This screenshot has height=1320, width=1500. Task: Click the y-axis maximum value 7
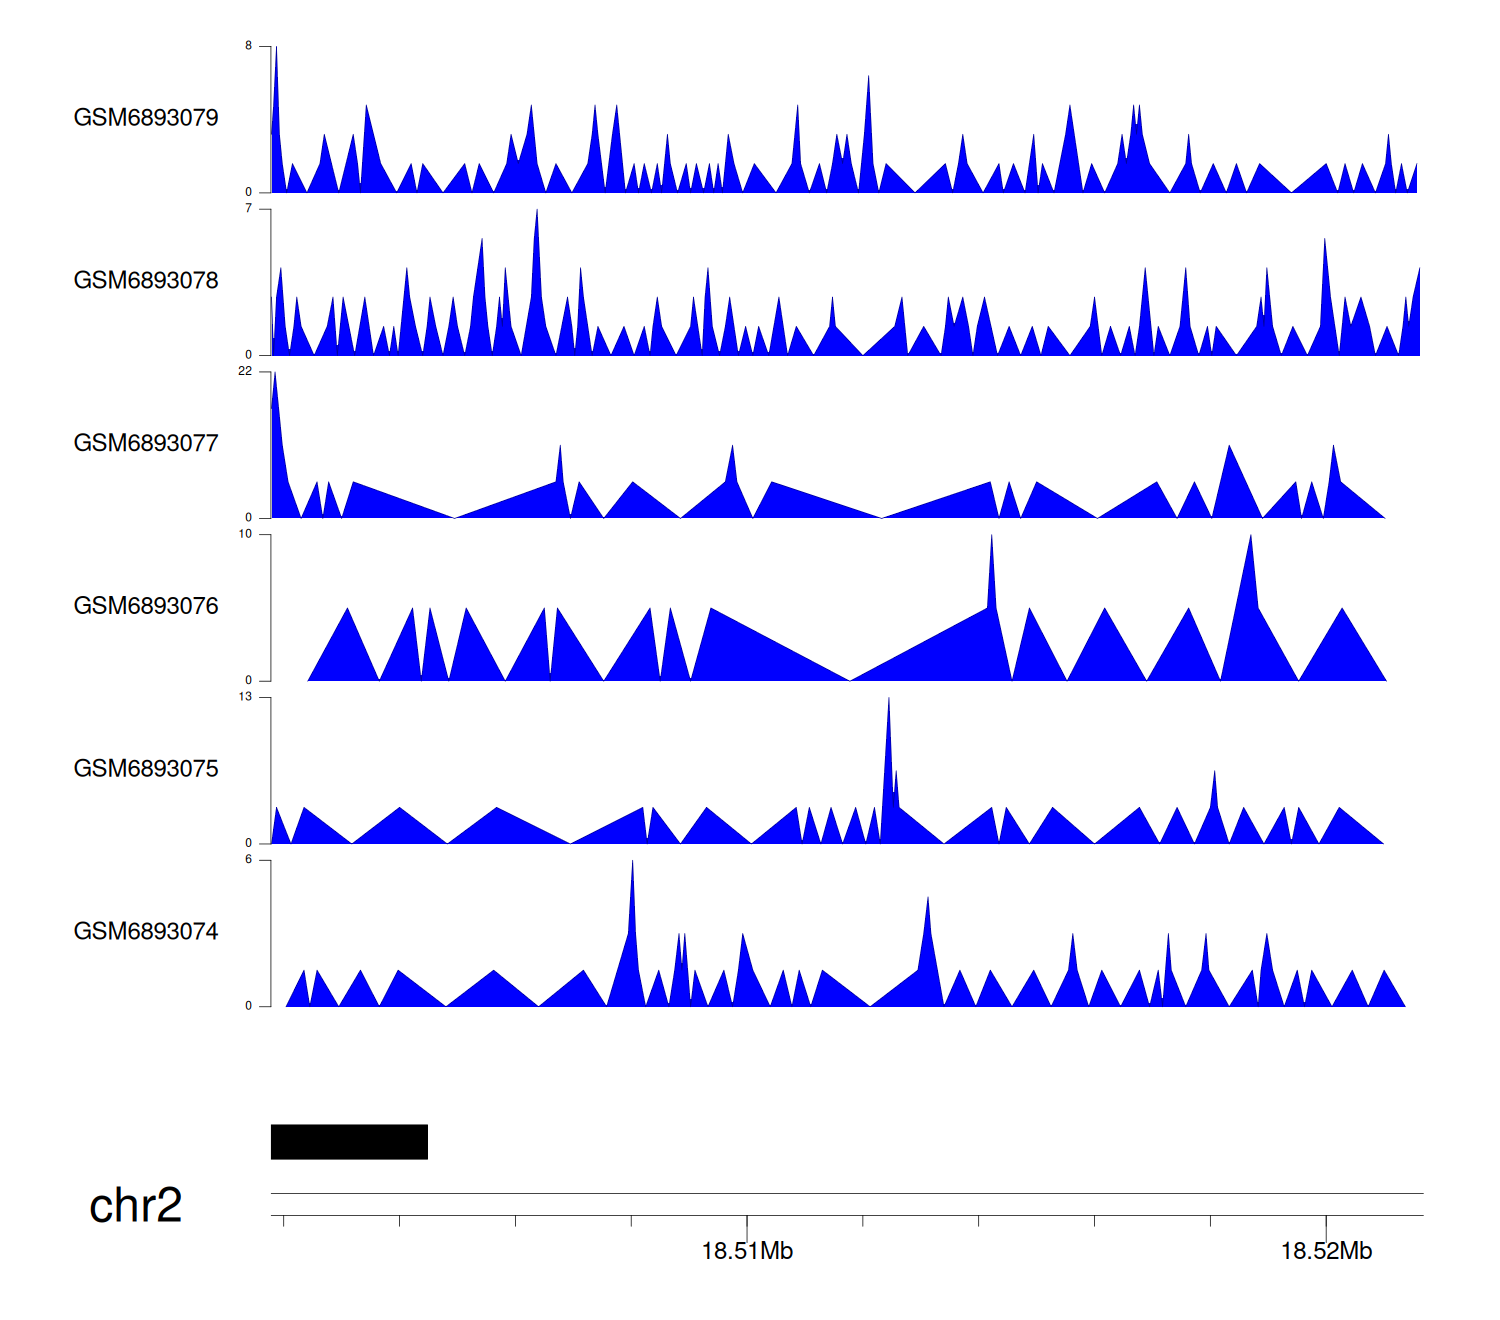249,208
